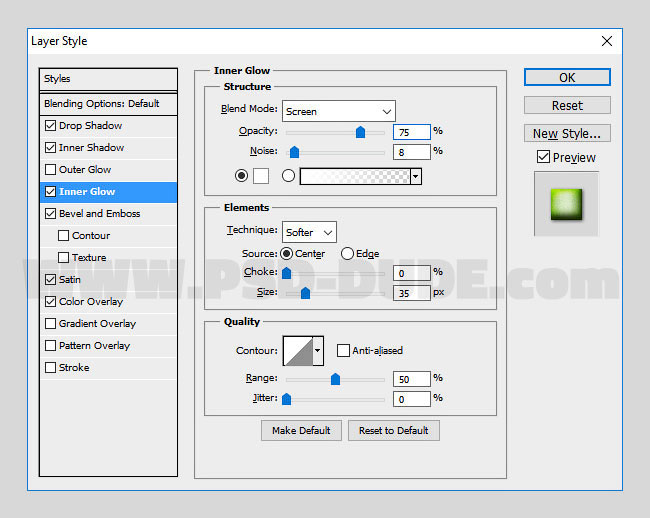Click the Opacity slider handle
This screenshot has width=650, height=518.
coord(360,132)
